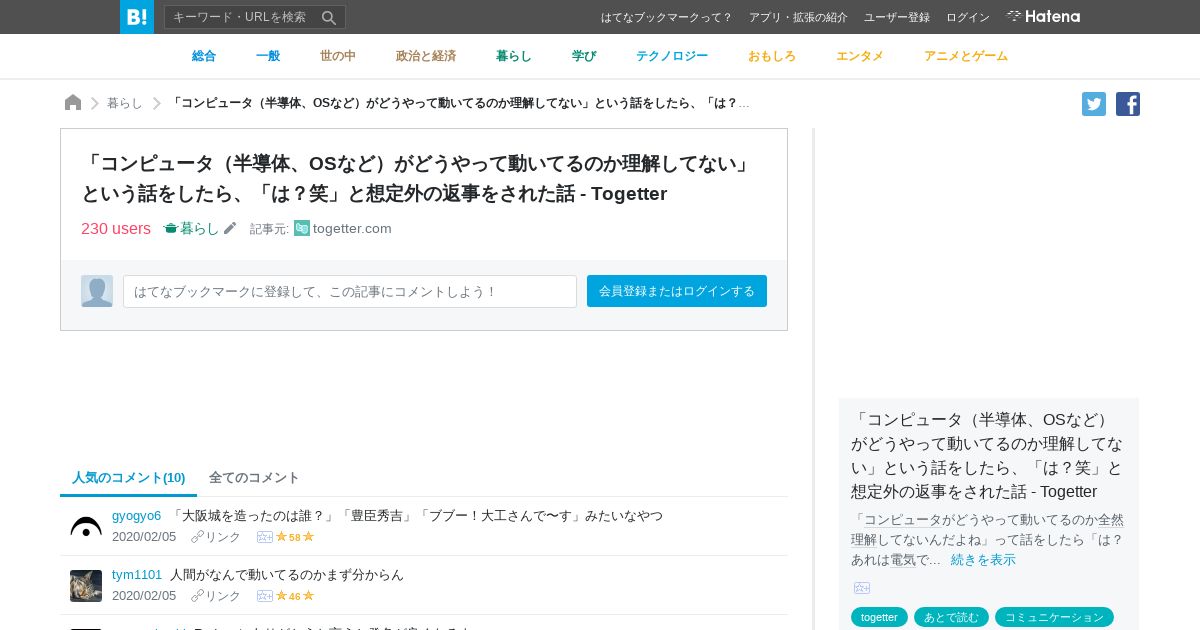
Task: Click the 58 star count
Action: point(295,537)
